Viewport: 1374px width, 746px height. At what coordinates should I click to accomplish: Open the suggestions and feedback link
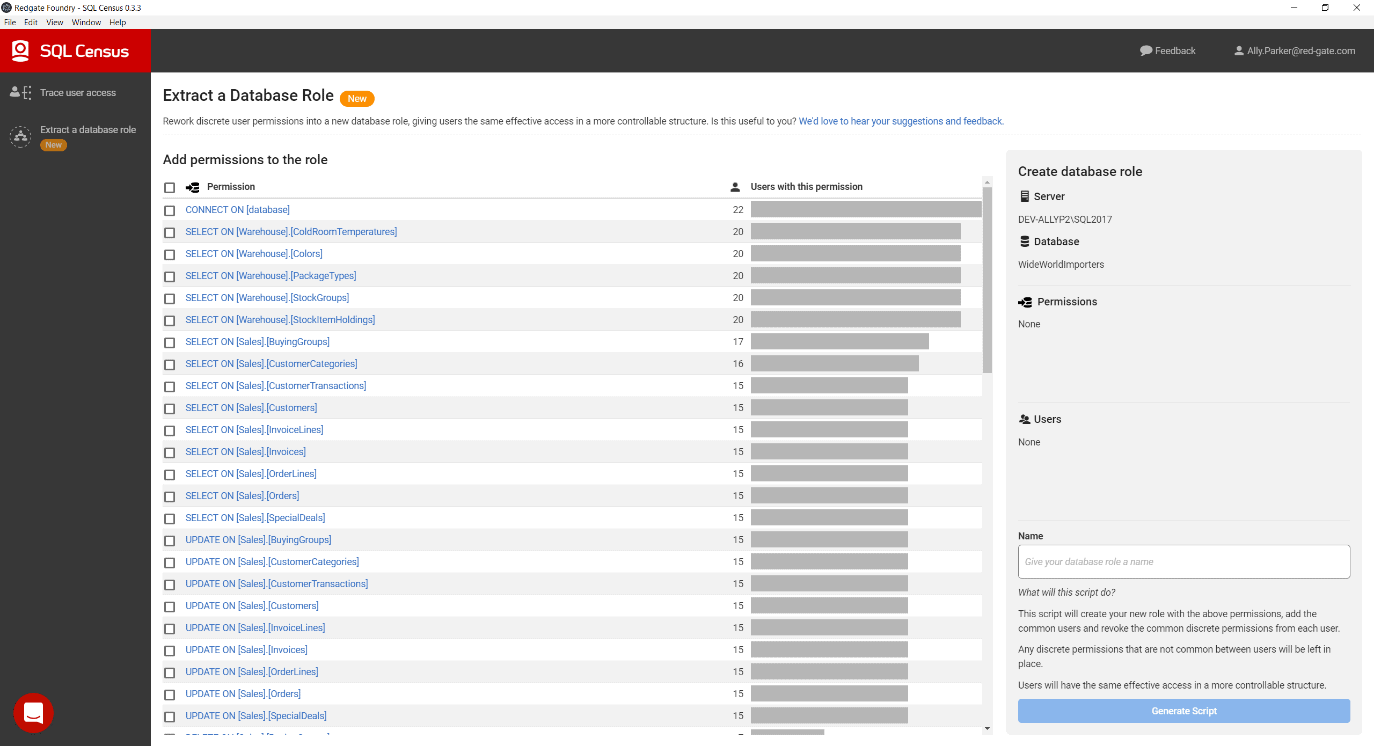click(x=901, y=121)
